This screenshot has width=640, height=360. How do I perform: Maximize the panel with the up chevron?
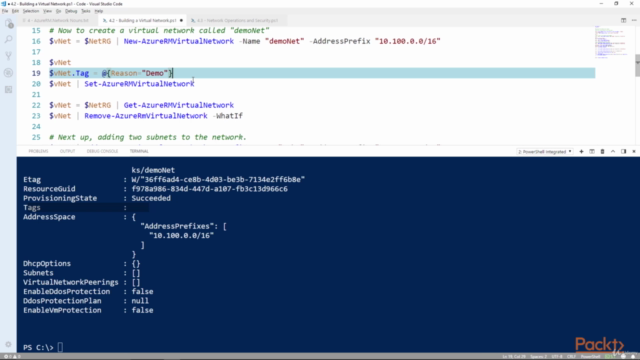point(613,151)
